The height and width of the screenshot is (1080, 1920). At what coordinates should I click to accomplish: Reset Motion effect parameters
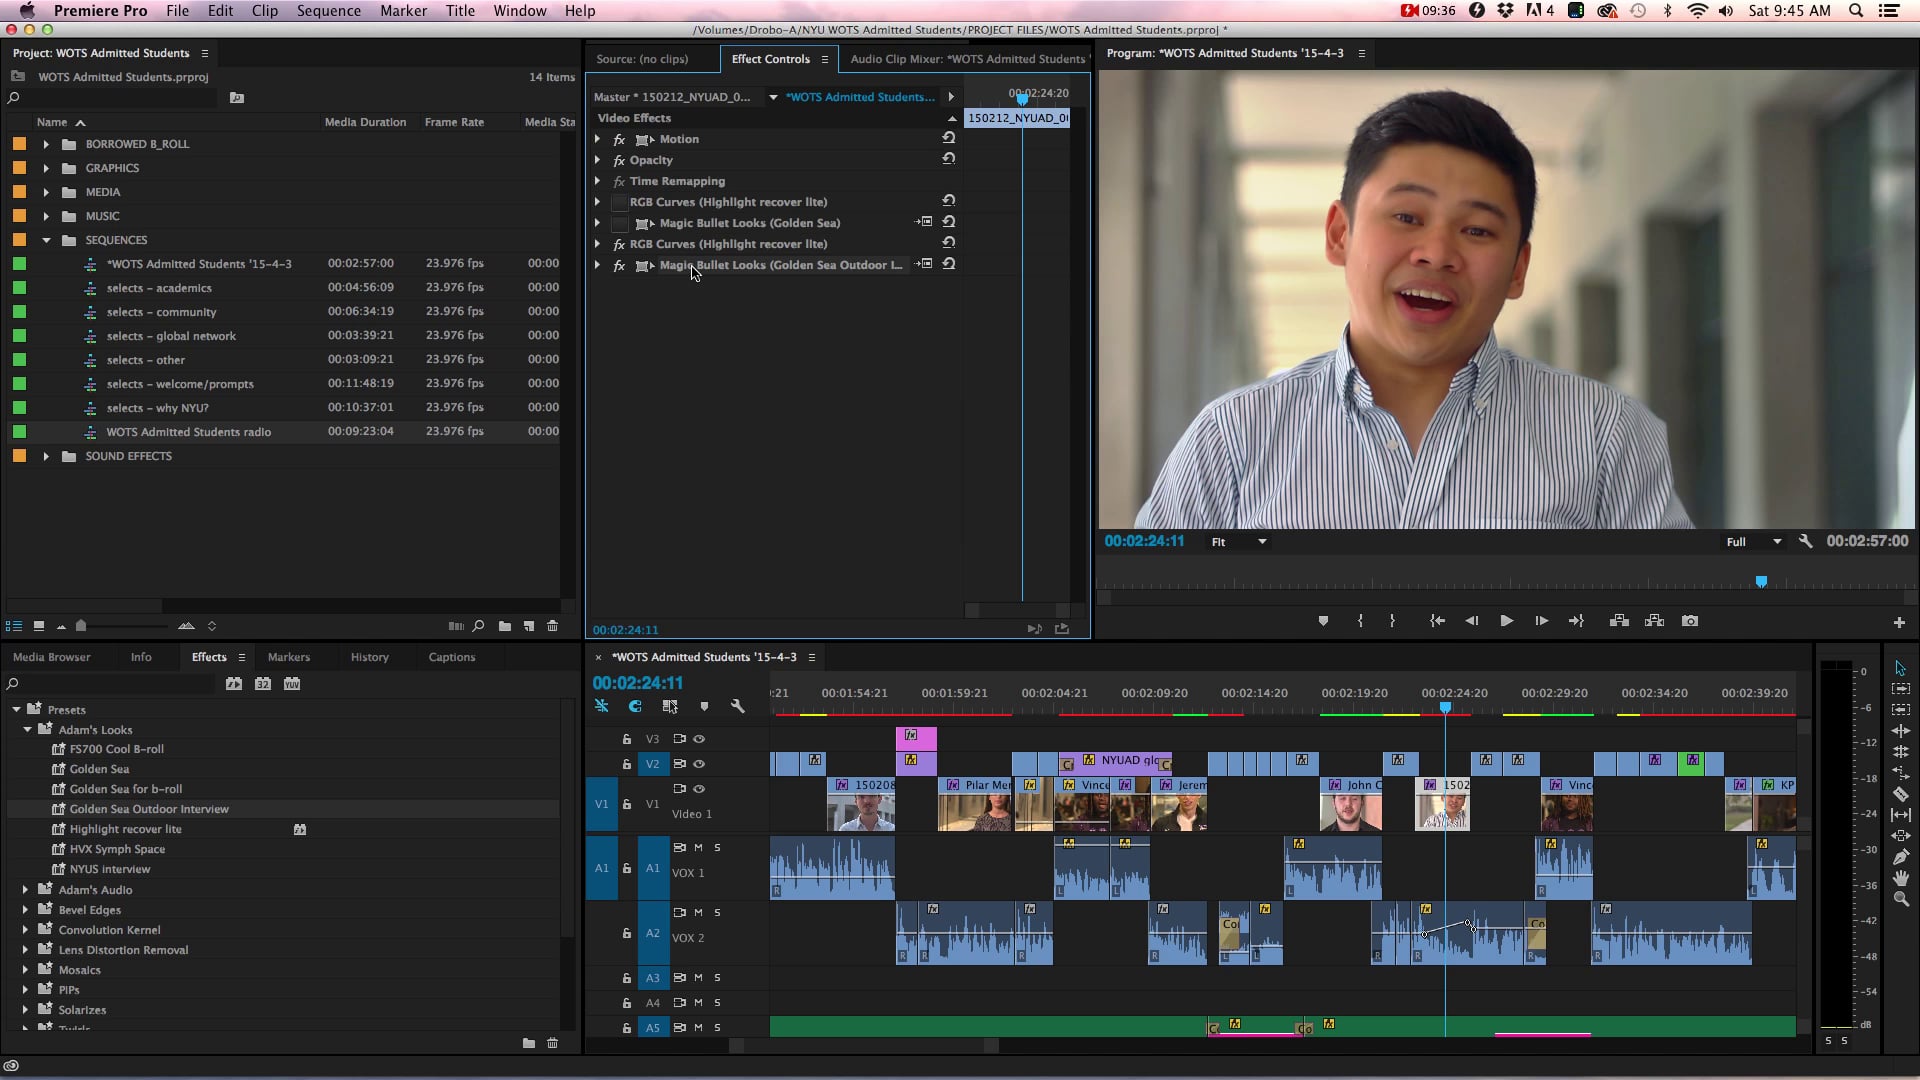click(949, 138)
